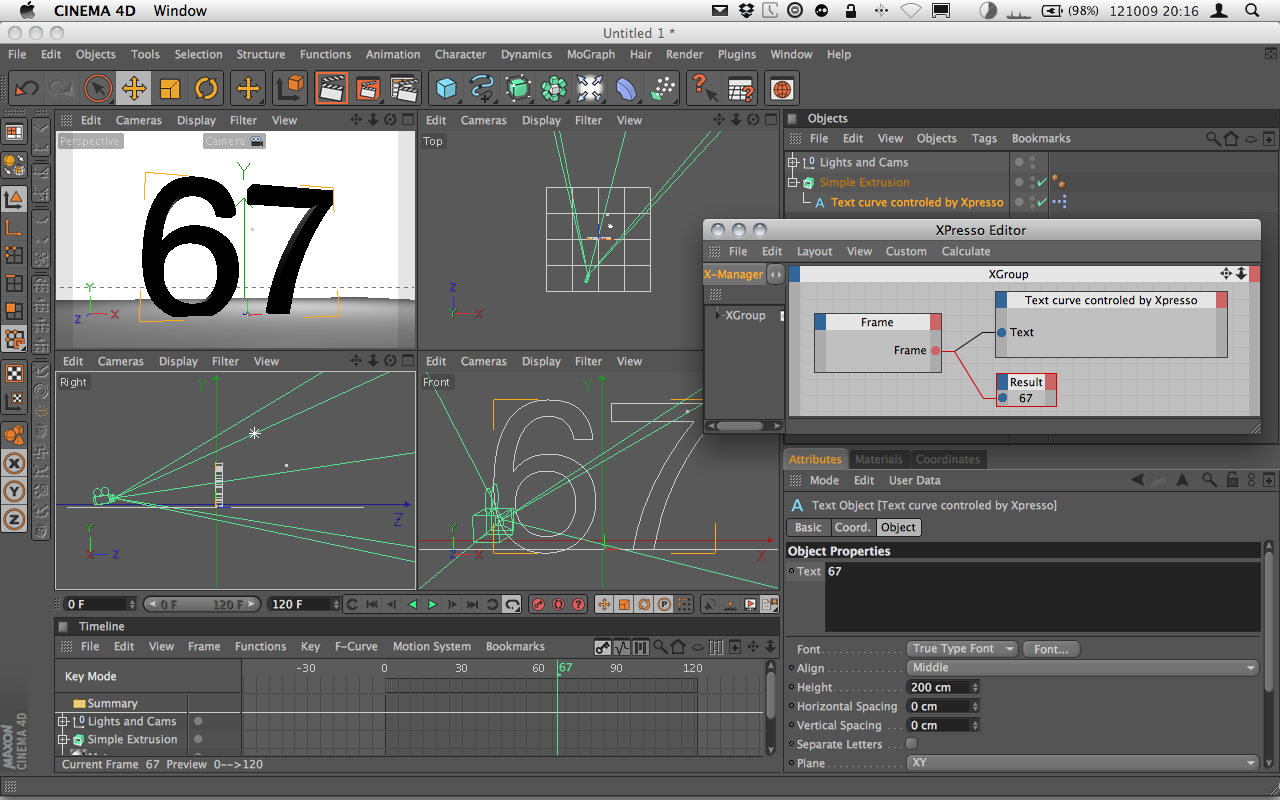Select the Move tool in top toolbar
This screenshot has width=1280, height=800.
point(134,88)
